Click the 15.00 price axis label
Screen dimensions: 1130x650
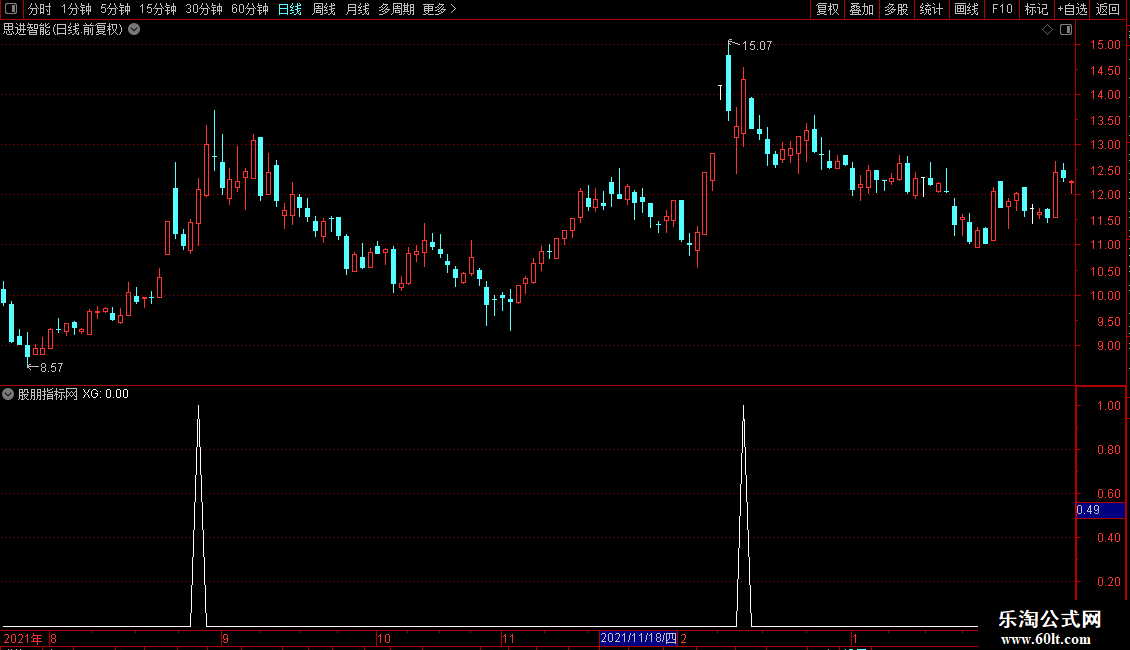pyautogui.click(x=1105, y=45)
